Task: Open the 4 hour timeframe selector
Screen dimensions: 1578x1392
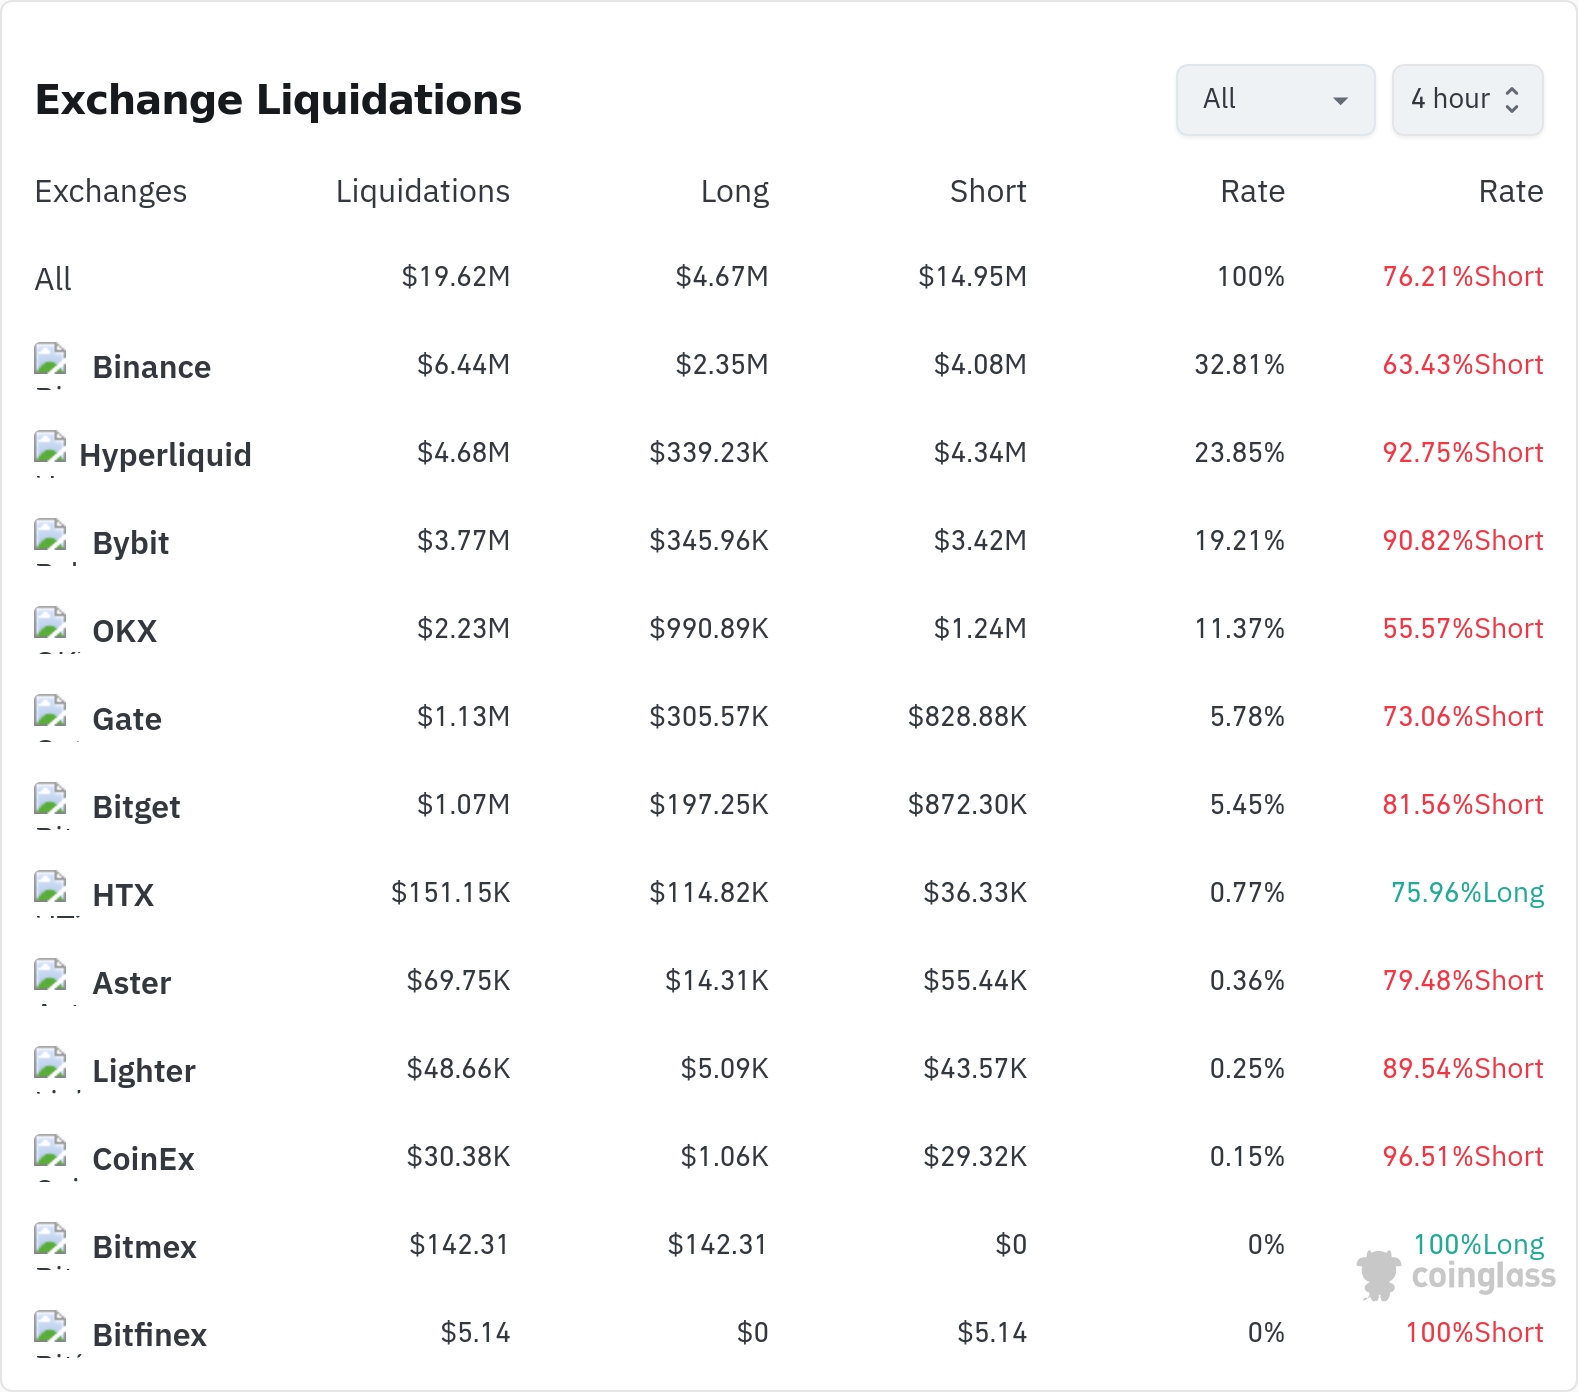Action: tap(1467, 100)
